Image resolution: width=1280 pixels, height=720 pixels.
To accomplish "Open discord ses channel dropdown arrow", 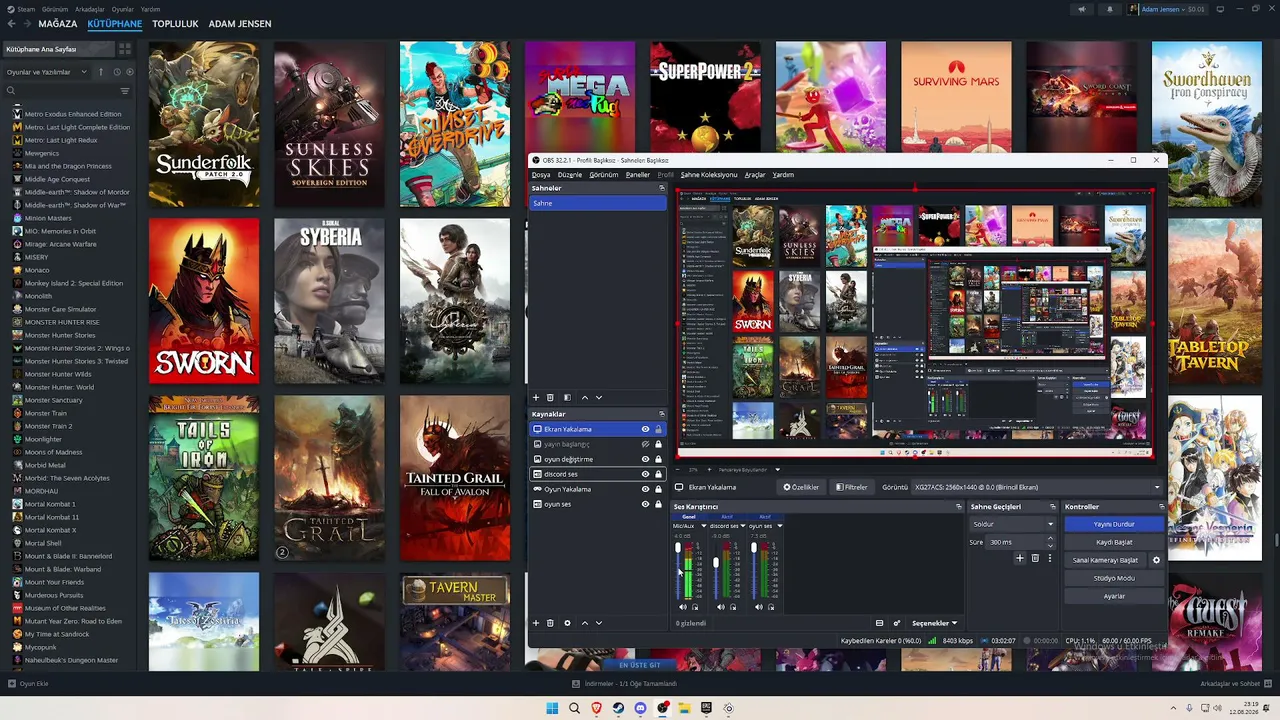I will point(742,526).
